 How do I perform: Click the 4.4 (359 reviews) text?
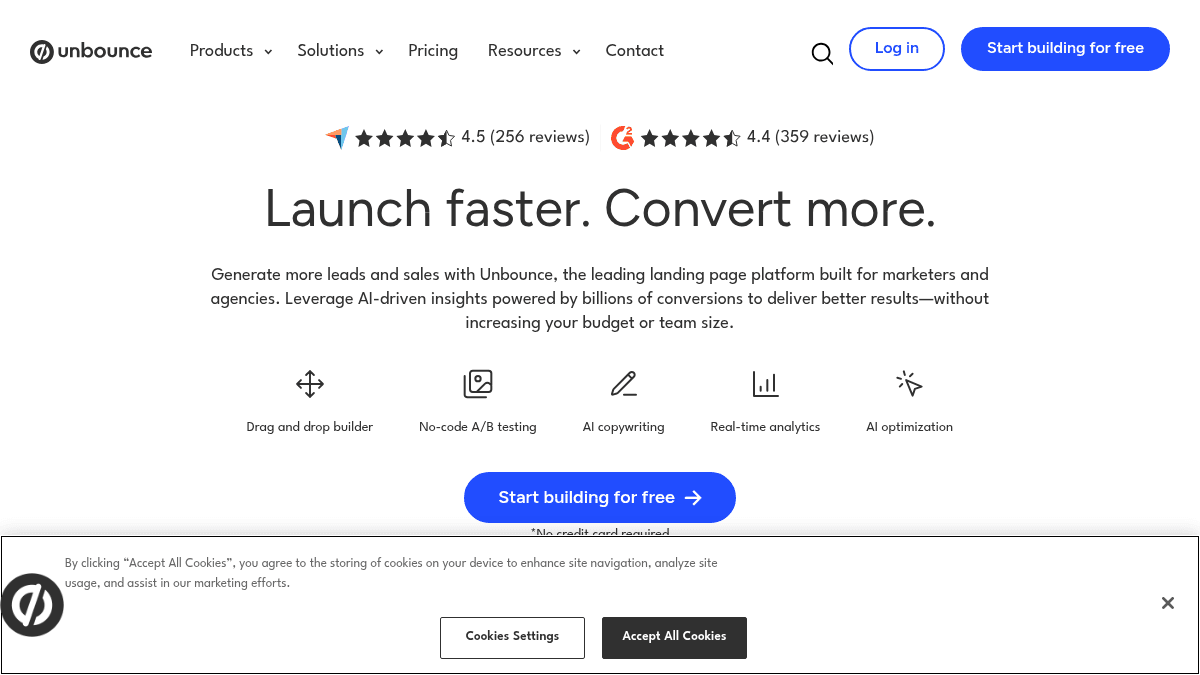(x=810, y=137)
